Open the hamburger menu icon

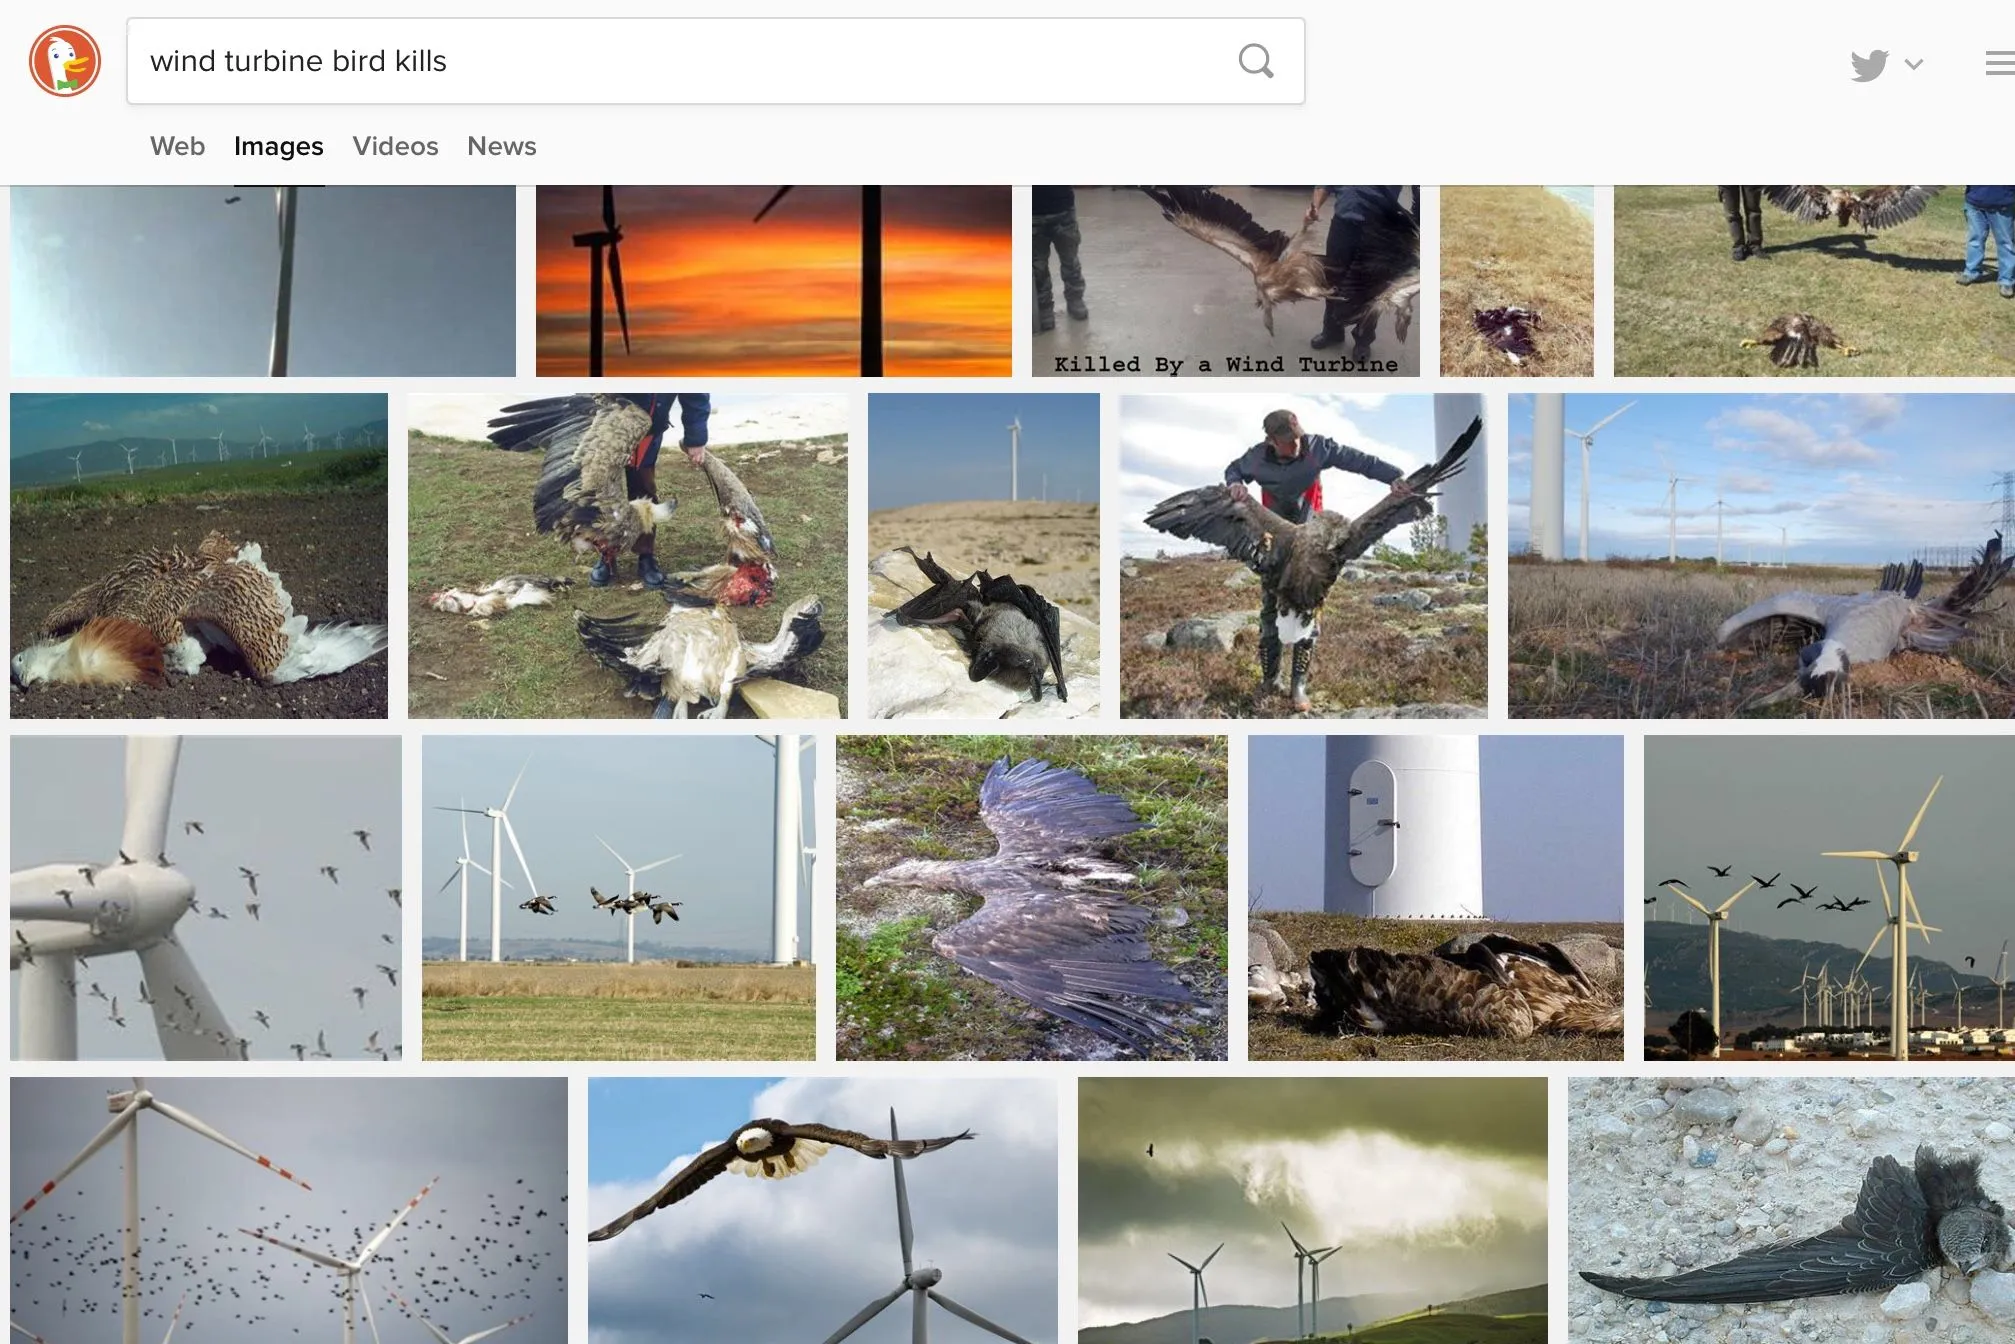[x=1998, y=64]
